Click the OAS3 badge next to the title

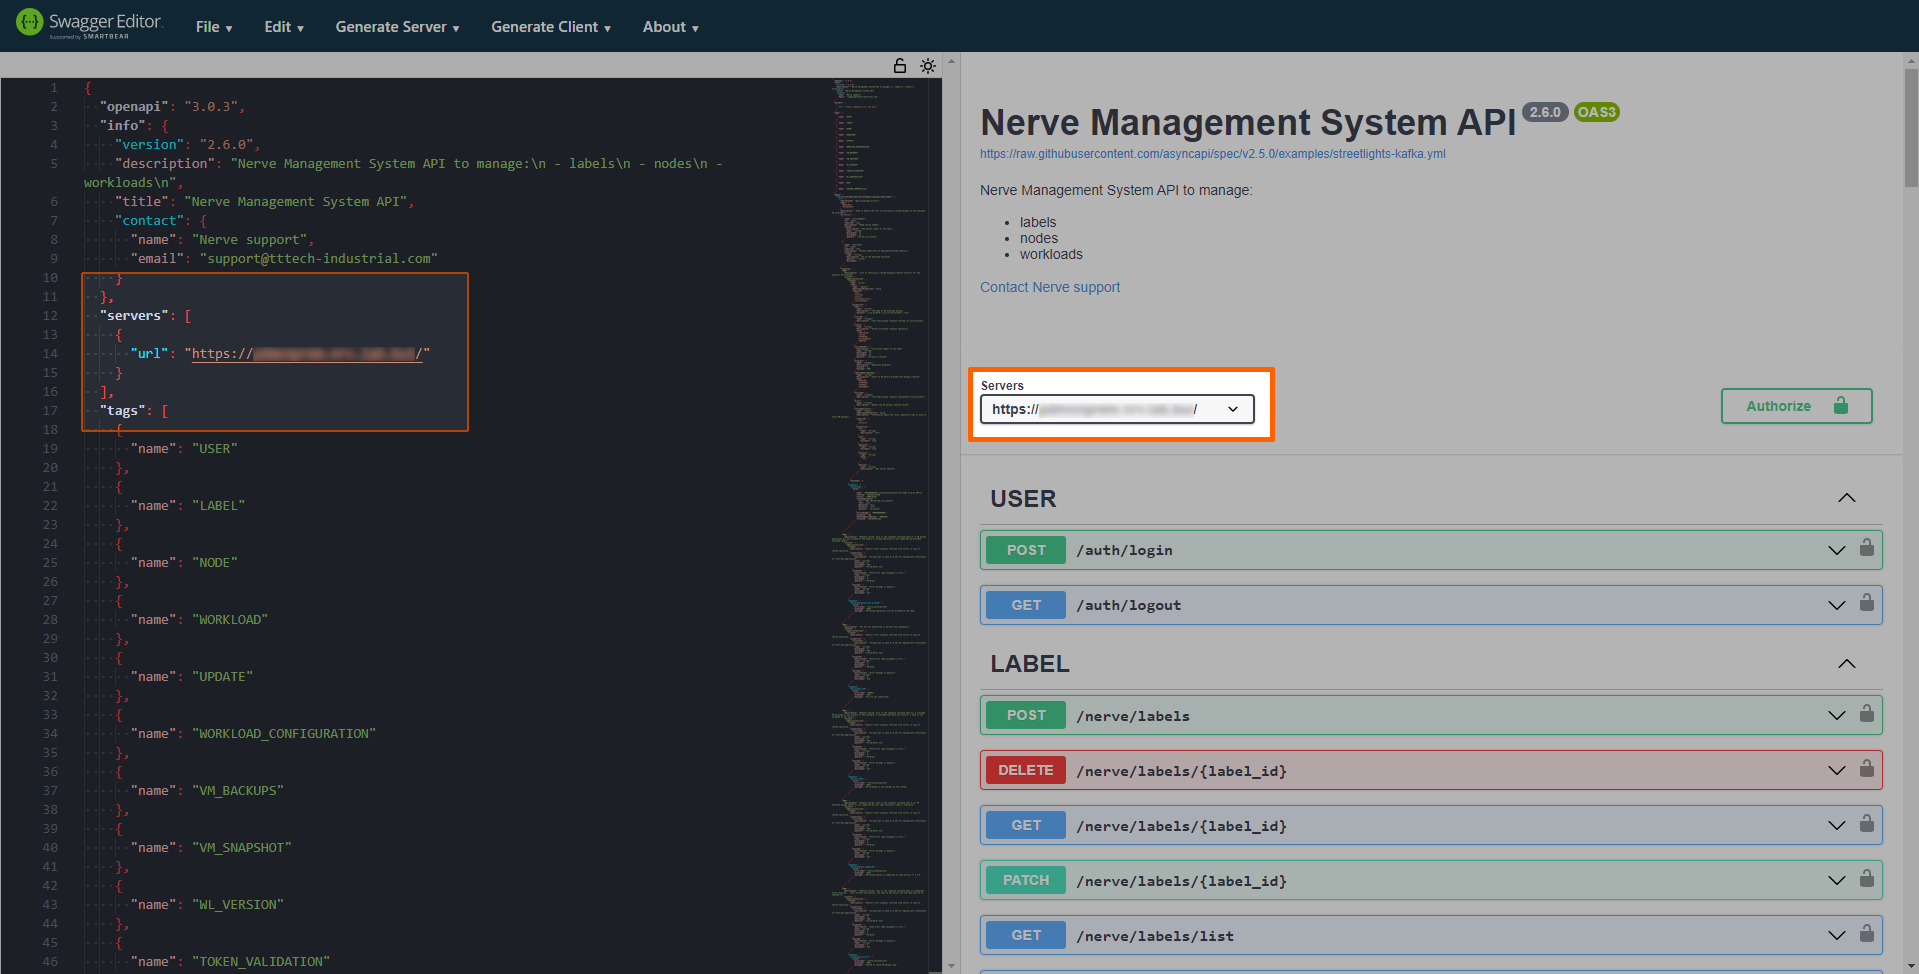pos(1596,112)
